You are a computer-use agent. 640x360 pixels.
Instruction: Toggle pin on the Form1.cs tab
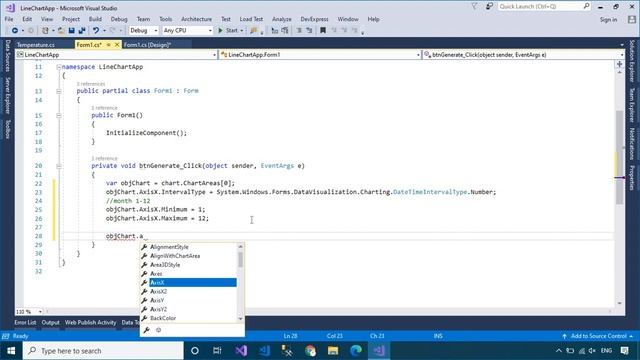109,45
